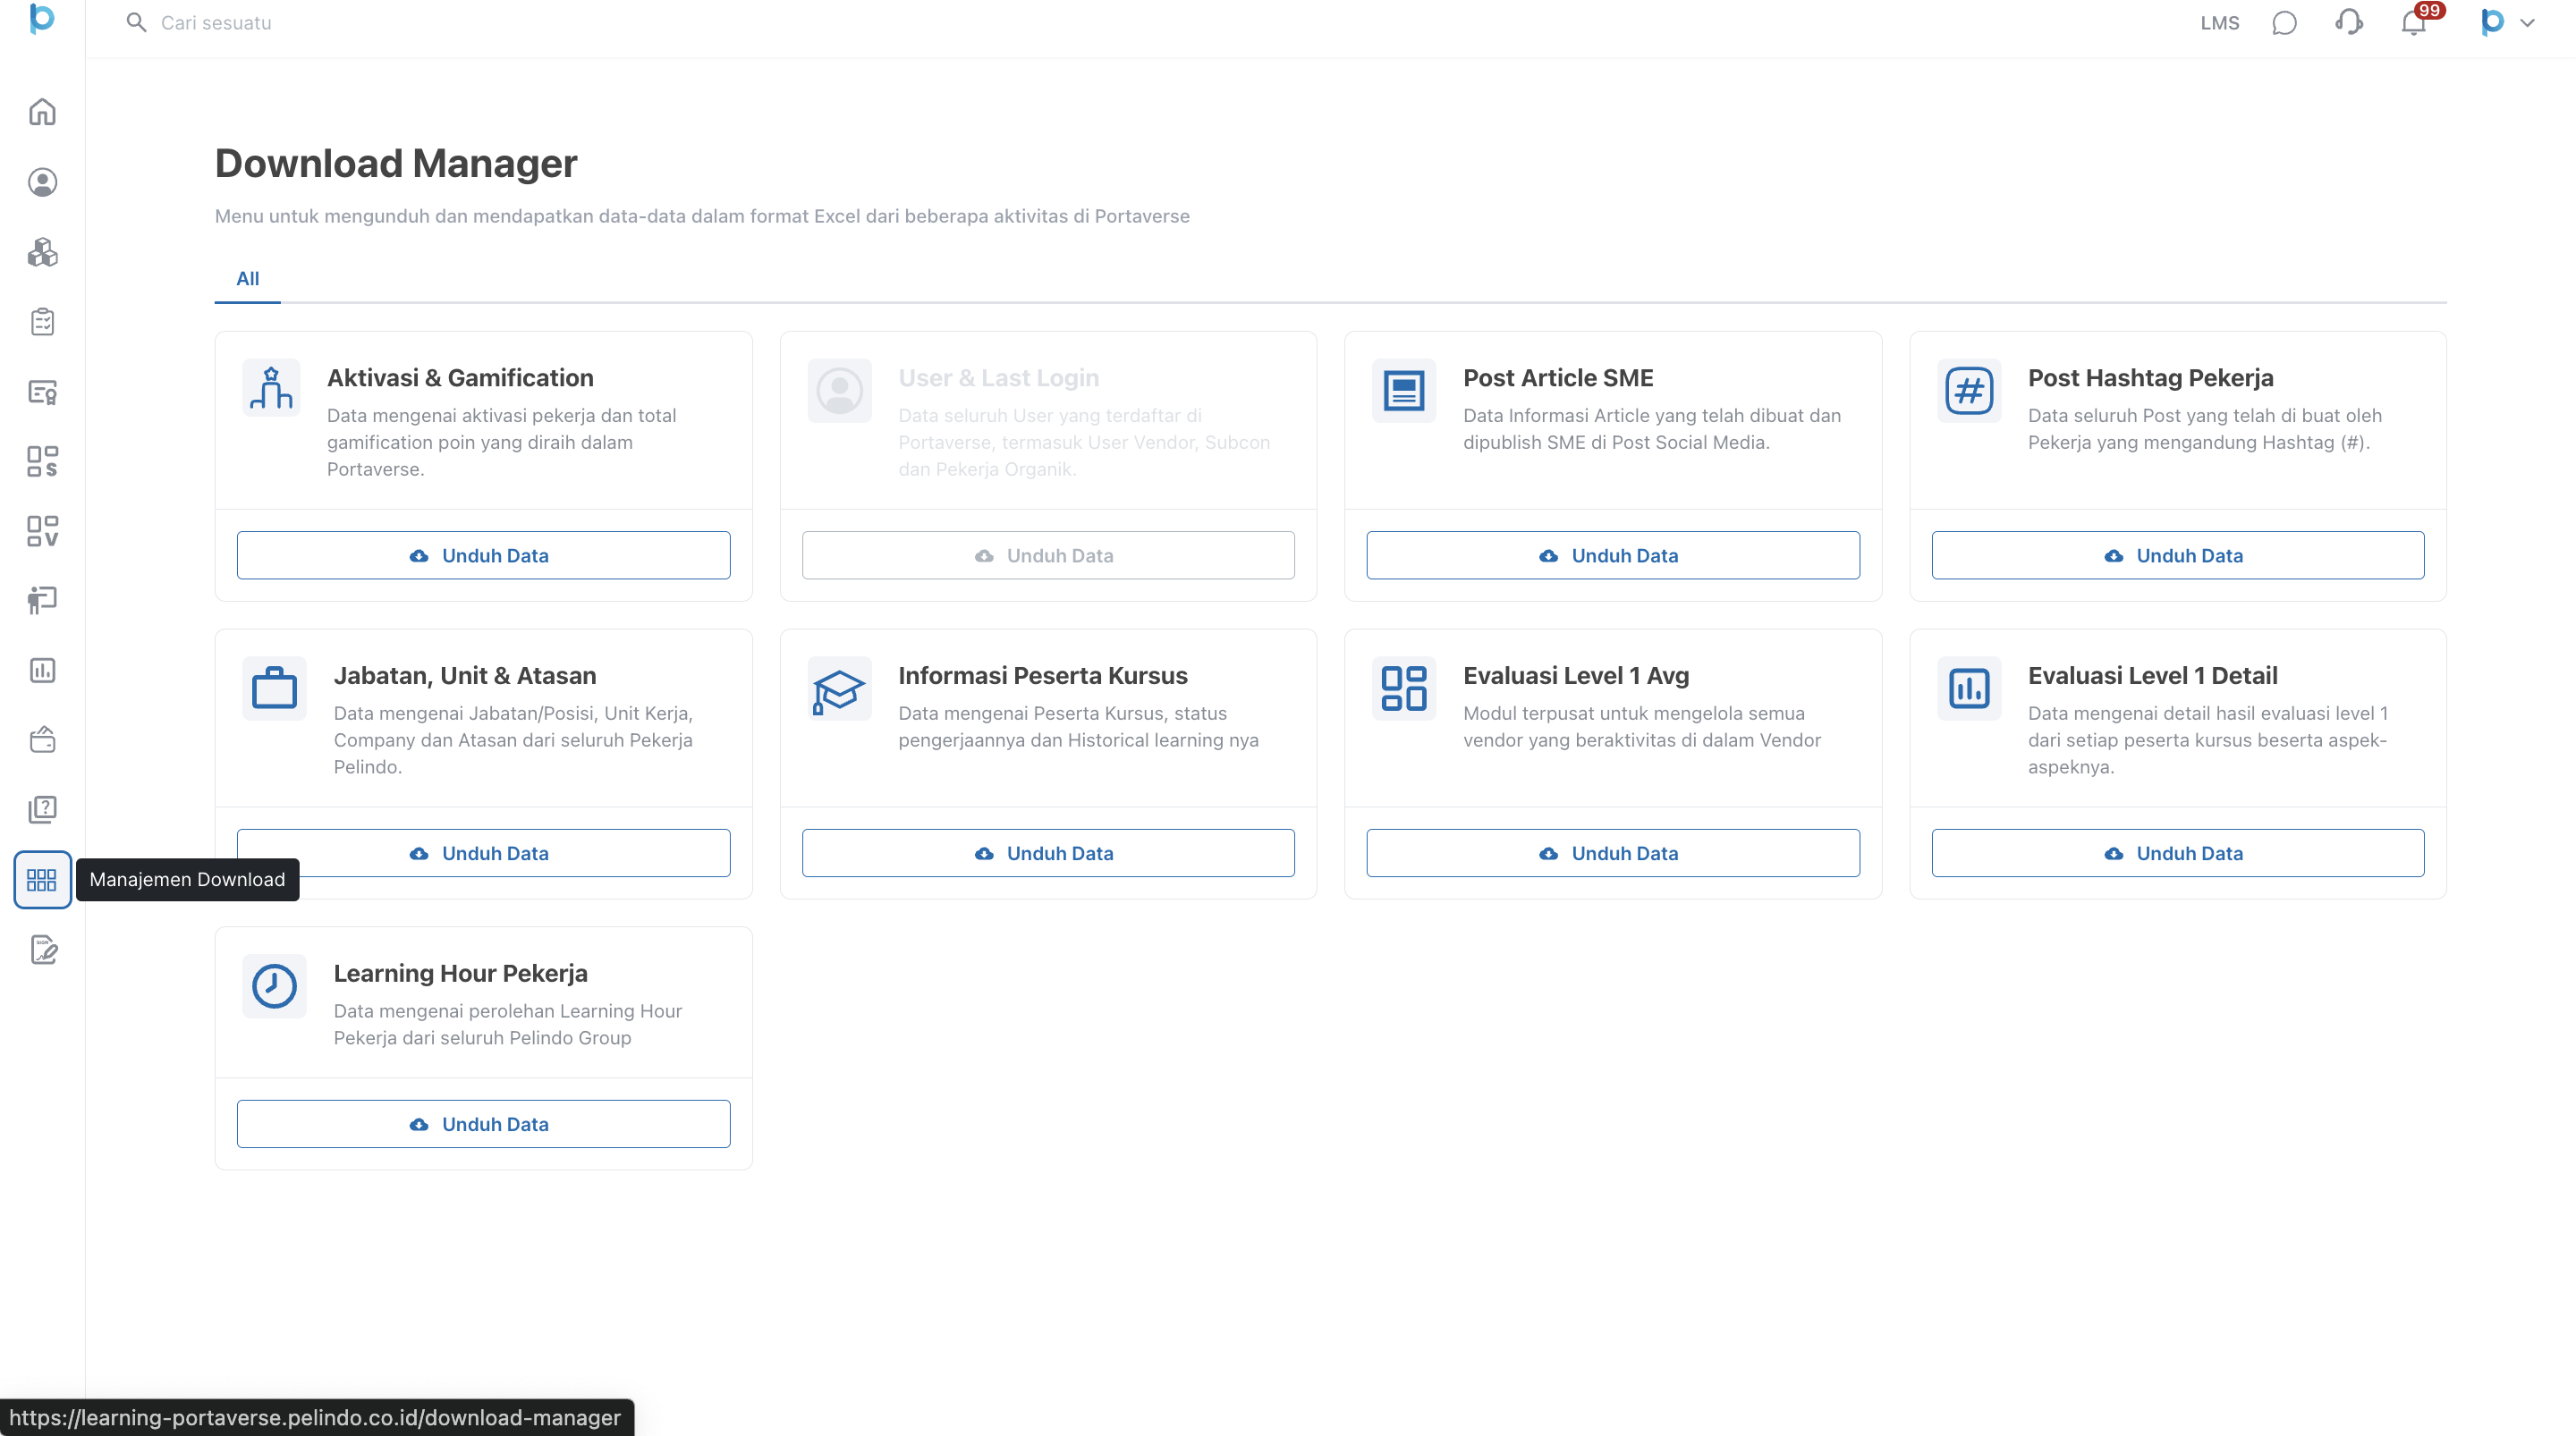Screen dimensions: 2576x1436
Task: Click the LMS menu item
Action: (2219, 23)
